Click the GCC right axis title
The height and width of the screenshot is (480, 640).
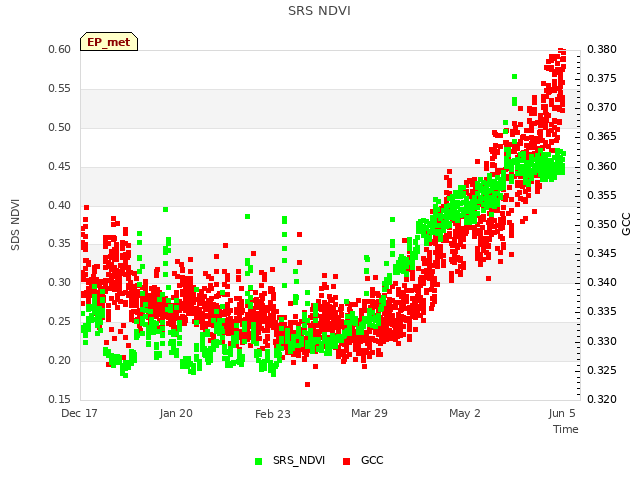click(626, 224)
